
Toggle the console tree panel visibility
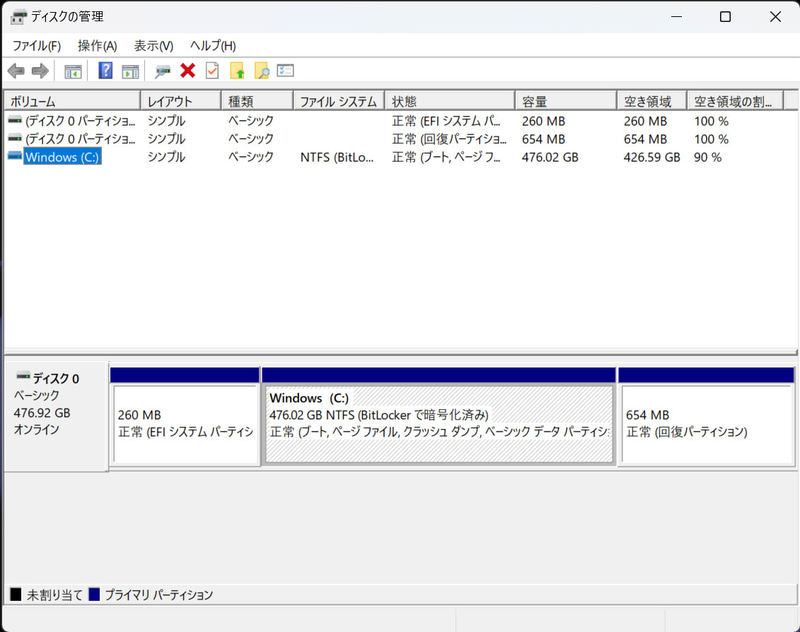pyautogui.click(x=73, y=70)
